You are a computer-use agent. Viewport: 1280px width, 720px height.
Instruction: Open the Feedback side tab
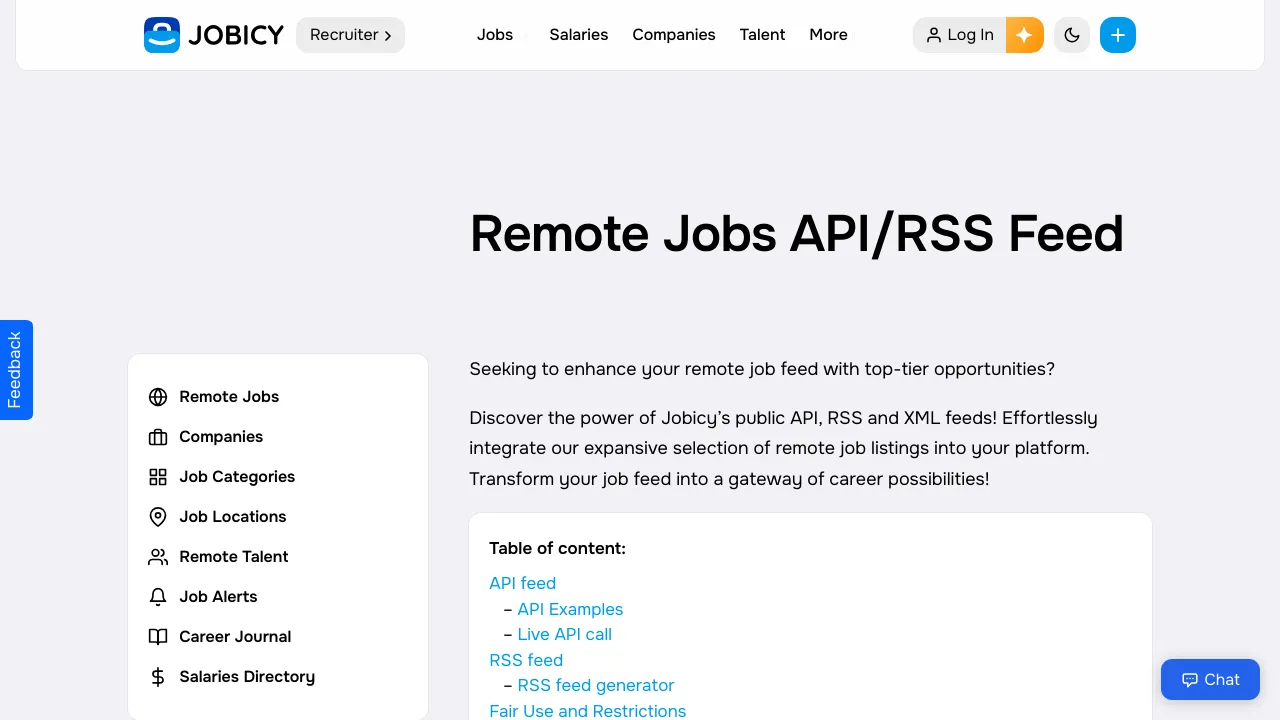(x=16, y=370)
